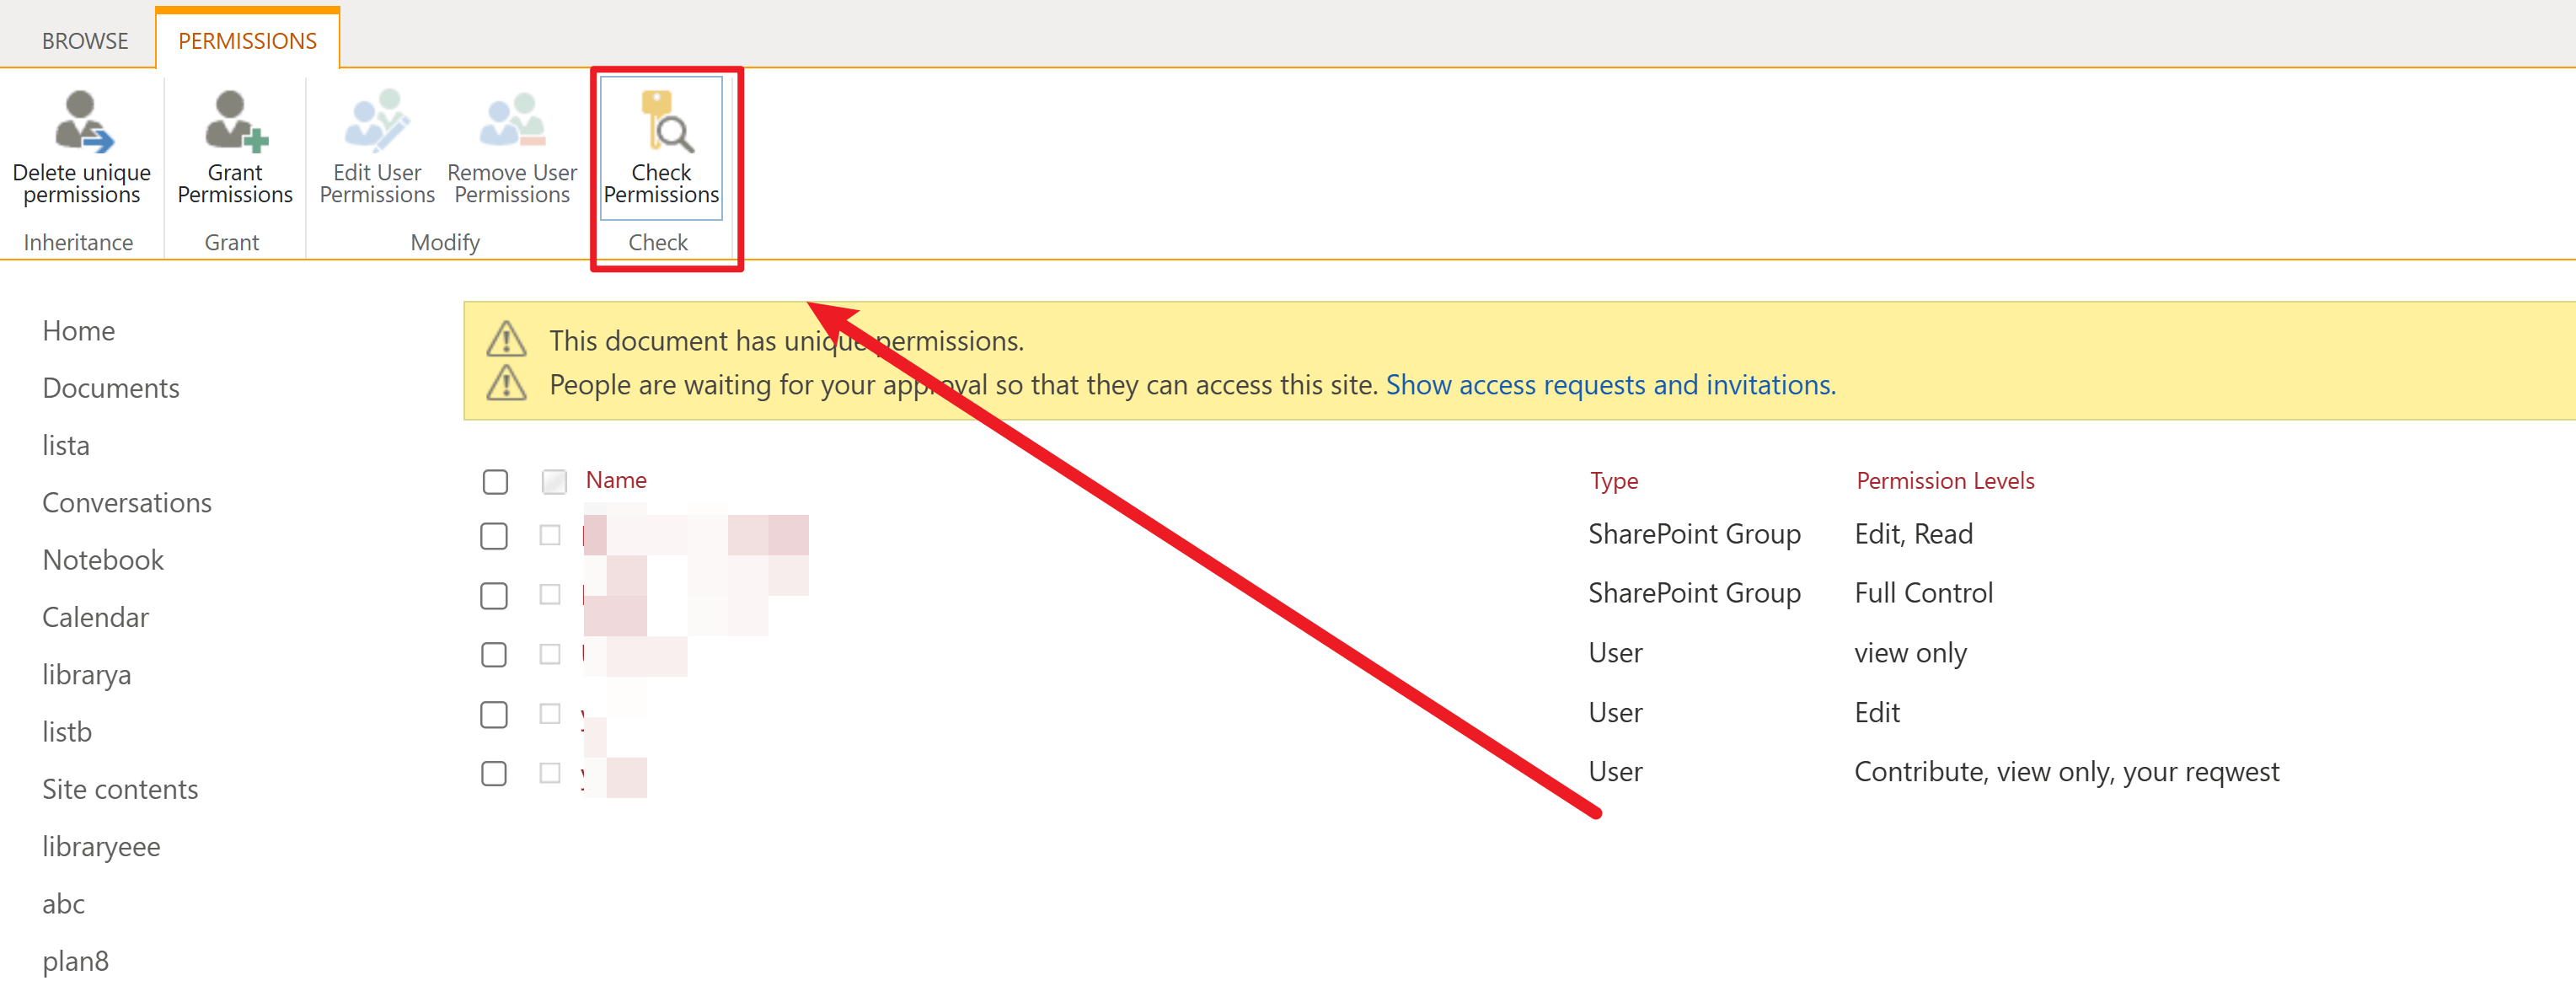Click 'Contribute, view only, your reqwest' cell

tap(2066, 772)
